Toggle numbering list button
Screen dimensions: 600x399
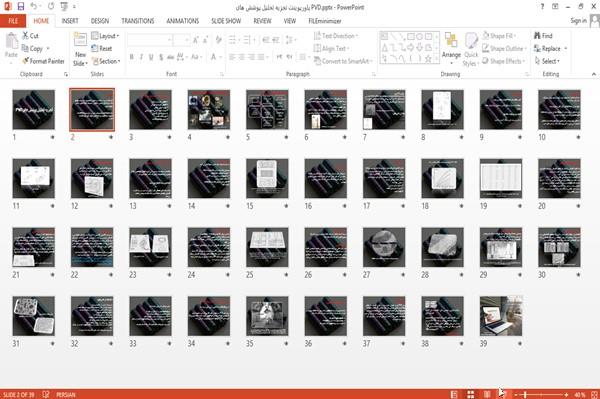coord(247,39)
